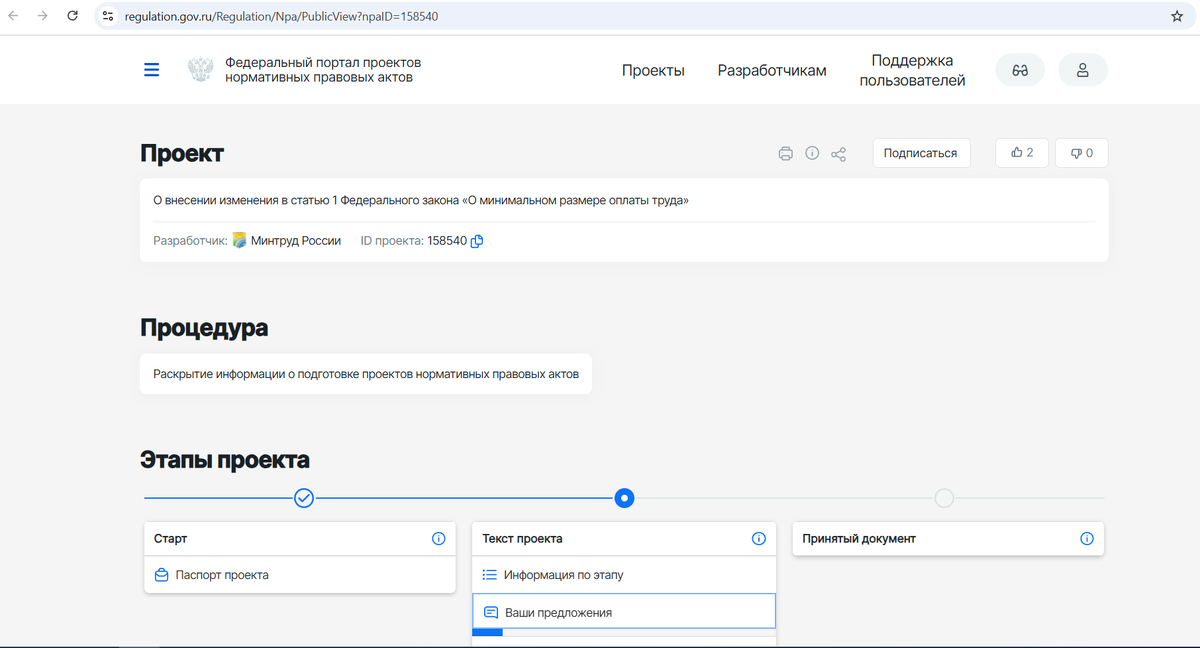Screen dimensions: 1200x648
Task: Click the info icon next to print
Action: pos(812,153)
